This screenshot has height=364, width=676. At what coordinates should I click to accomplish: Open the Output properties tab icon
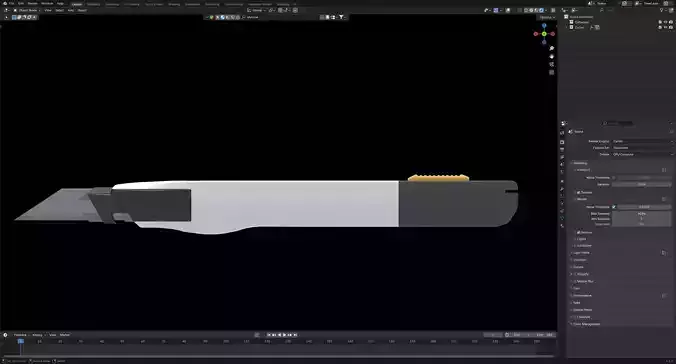pos(562,149)
